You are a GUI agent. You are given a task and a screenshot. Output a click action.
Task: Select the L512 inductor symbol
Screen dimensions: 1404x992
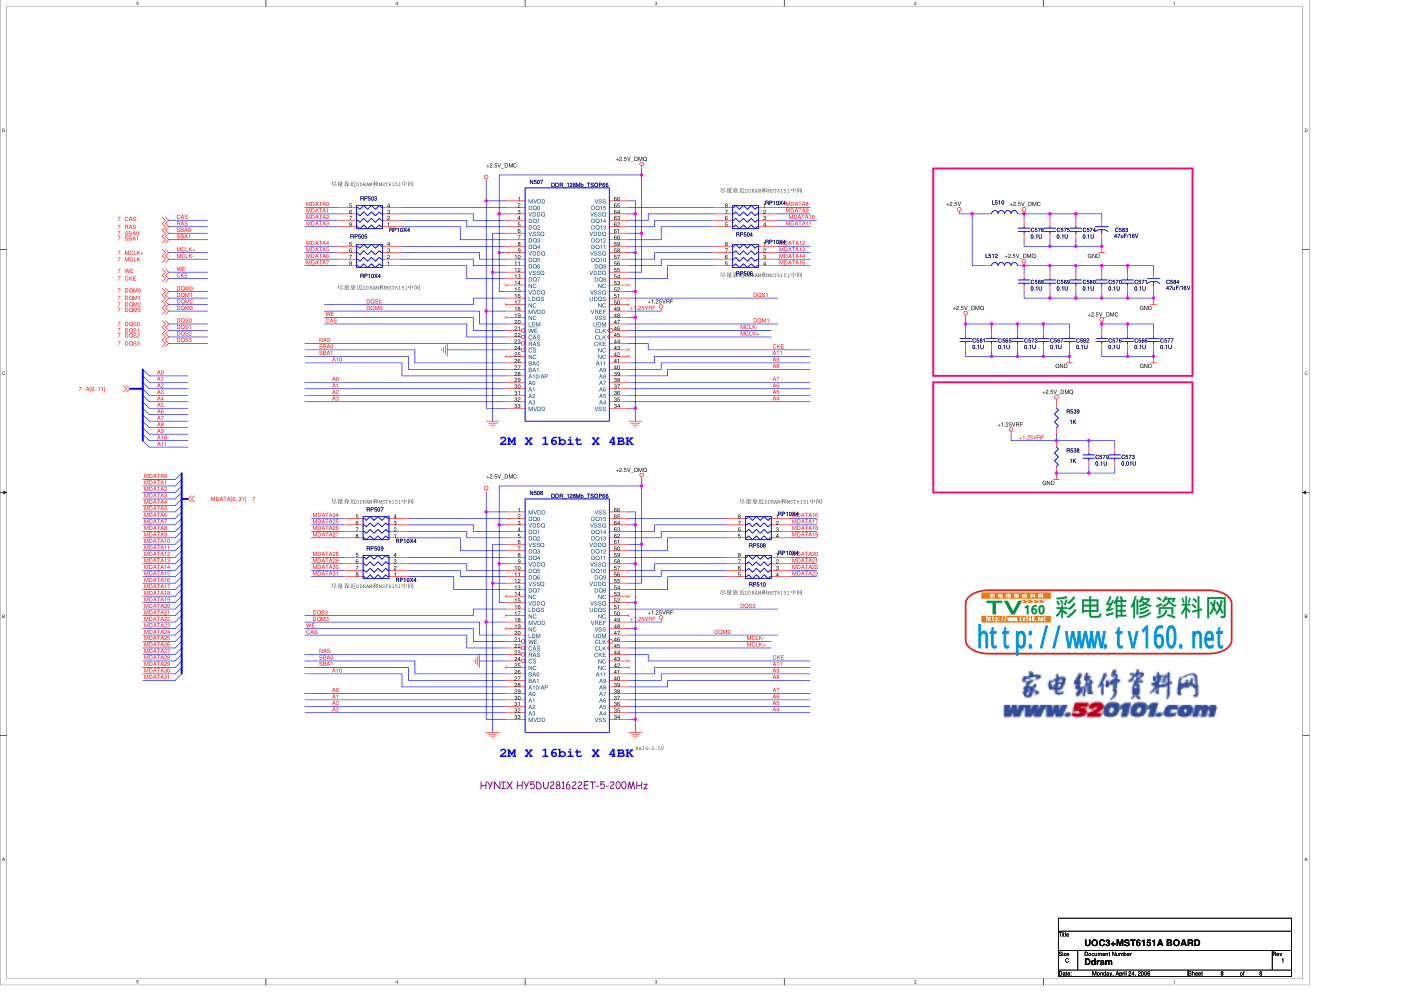[x=1003, y=264]
